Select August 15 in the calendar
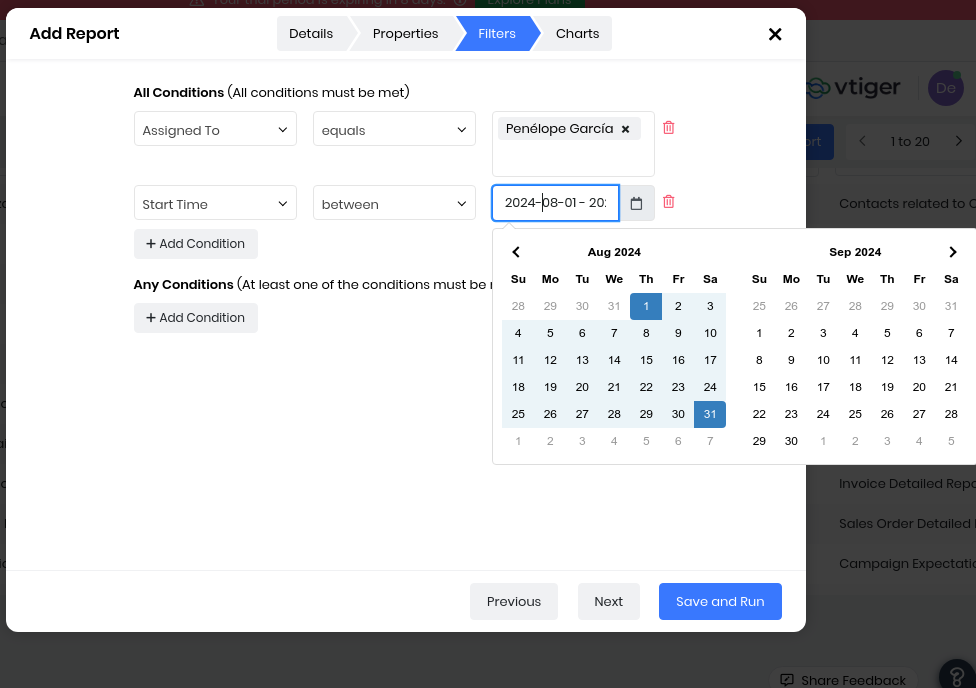The height and width of the screenshot is (688, 976). click(646, 360)
